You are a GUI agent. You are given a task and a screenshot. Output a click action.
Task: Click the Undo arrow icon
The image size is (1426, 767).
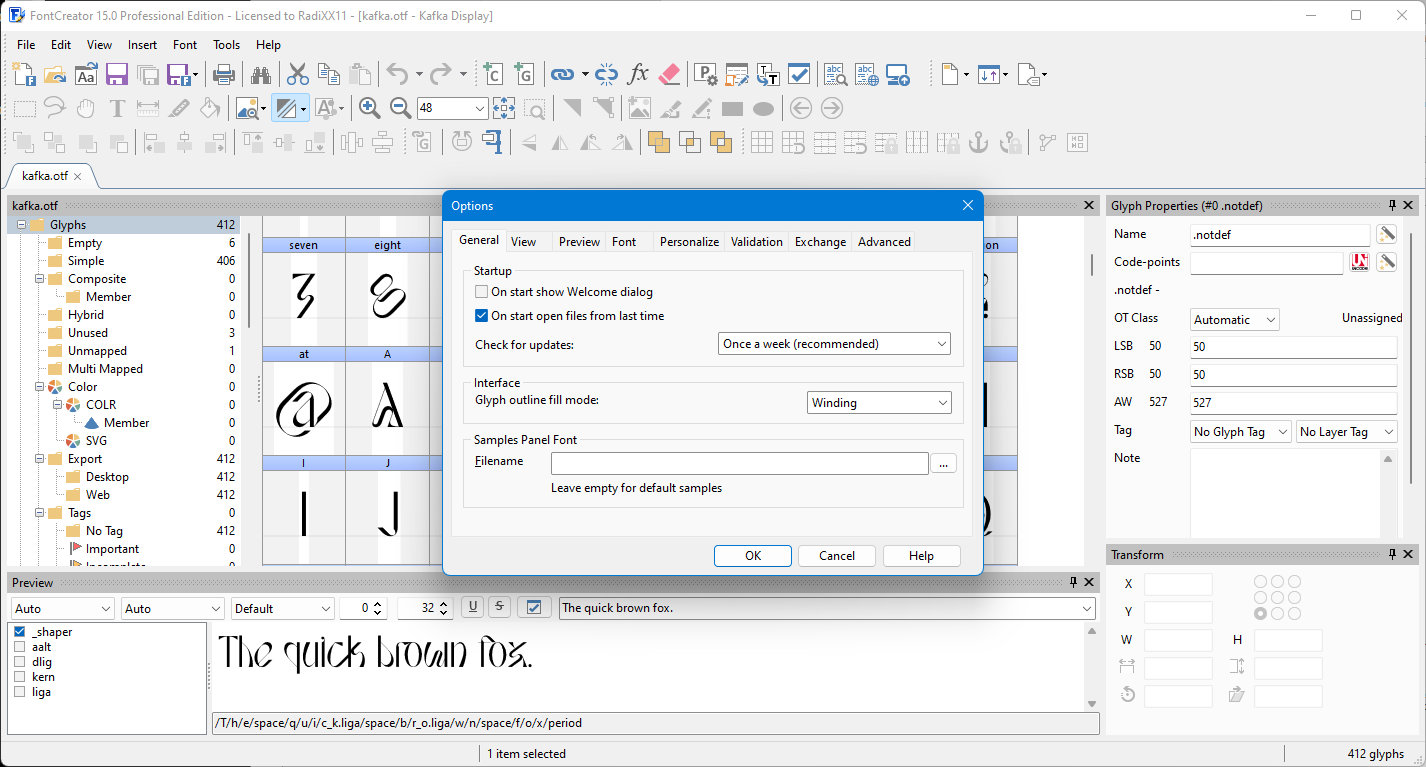coord(397,74)
